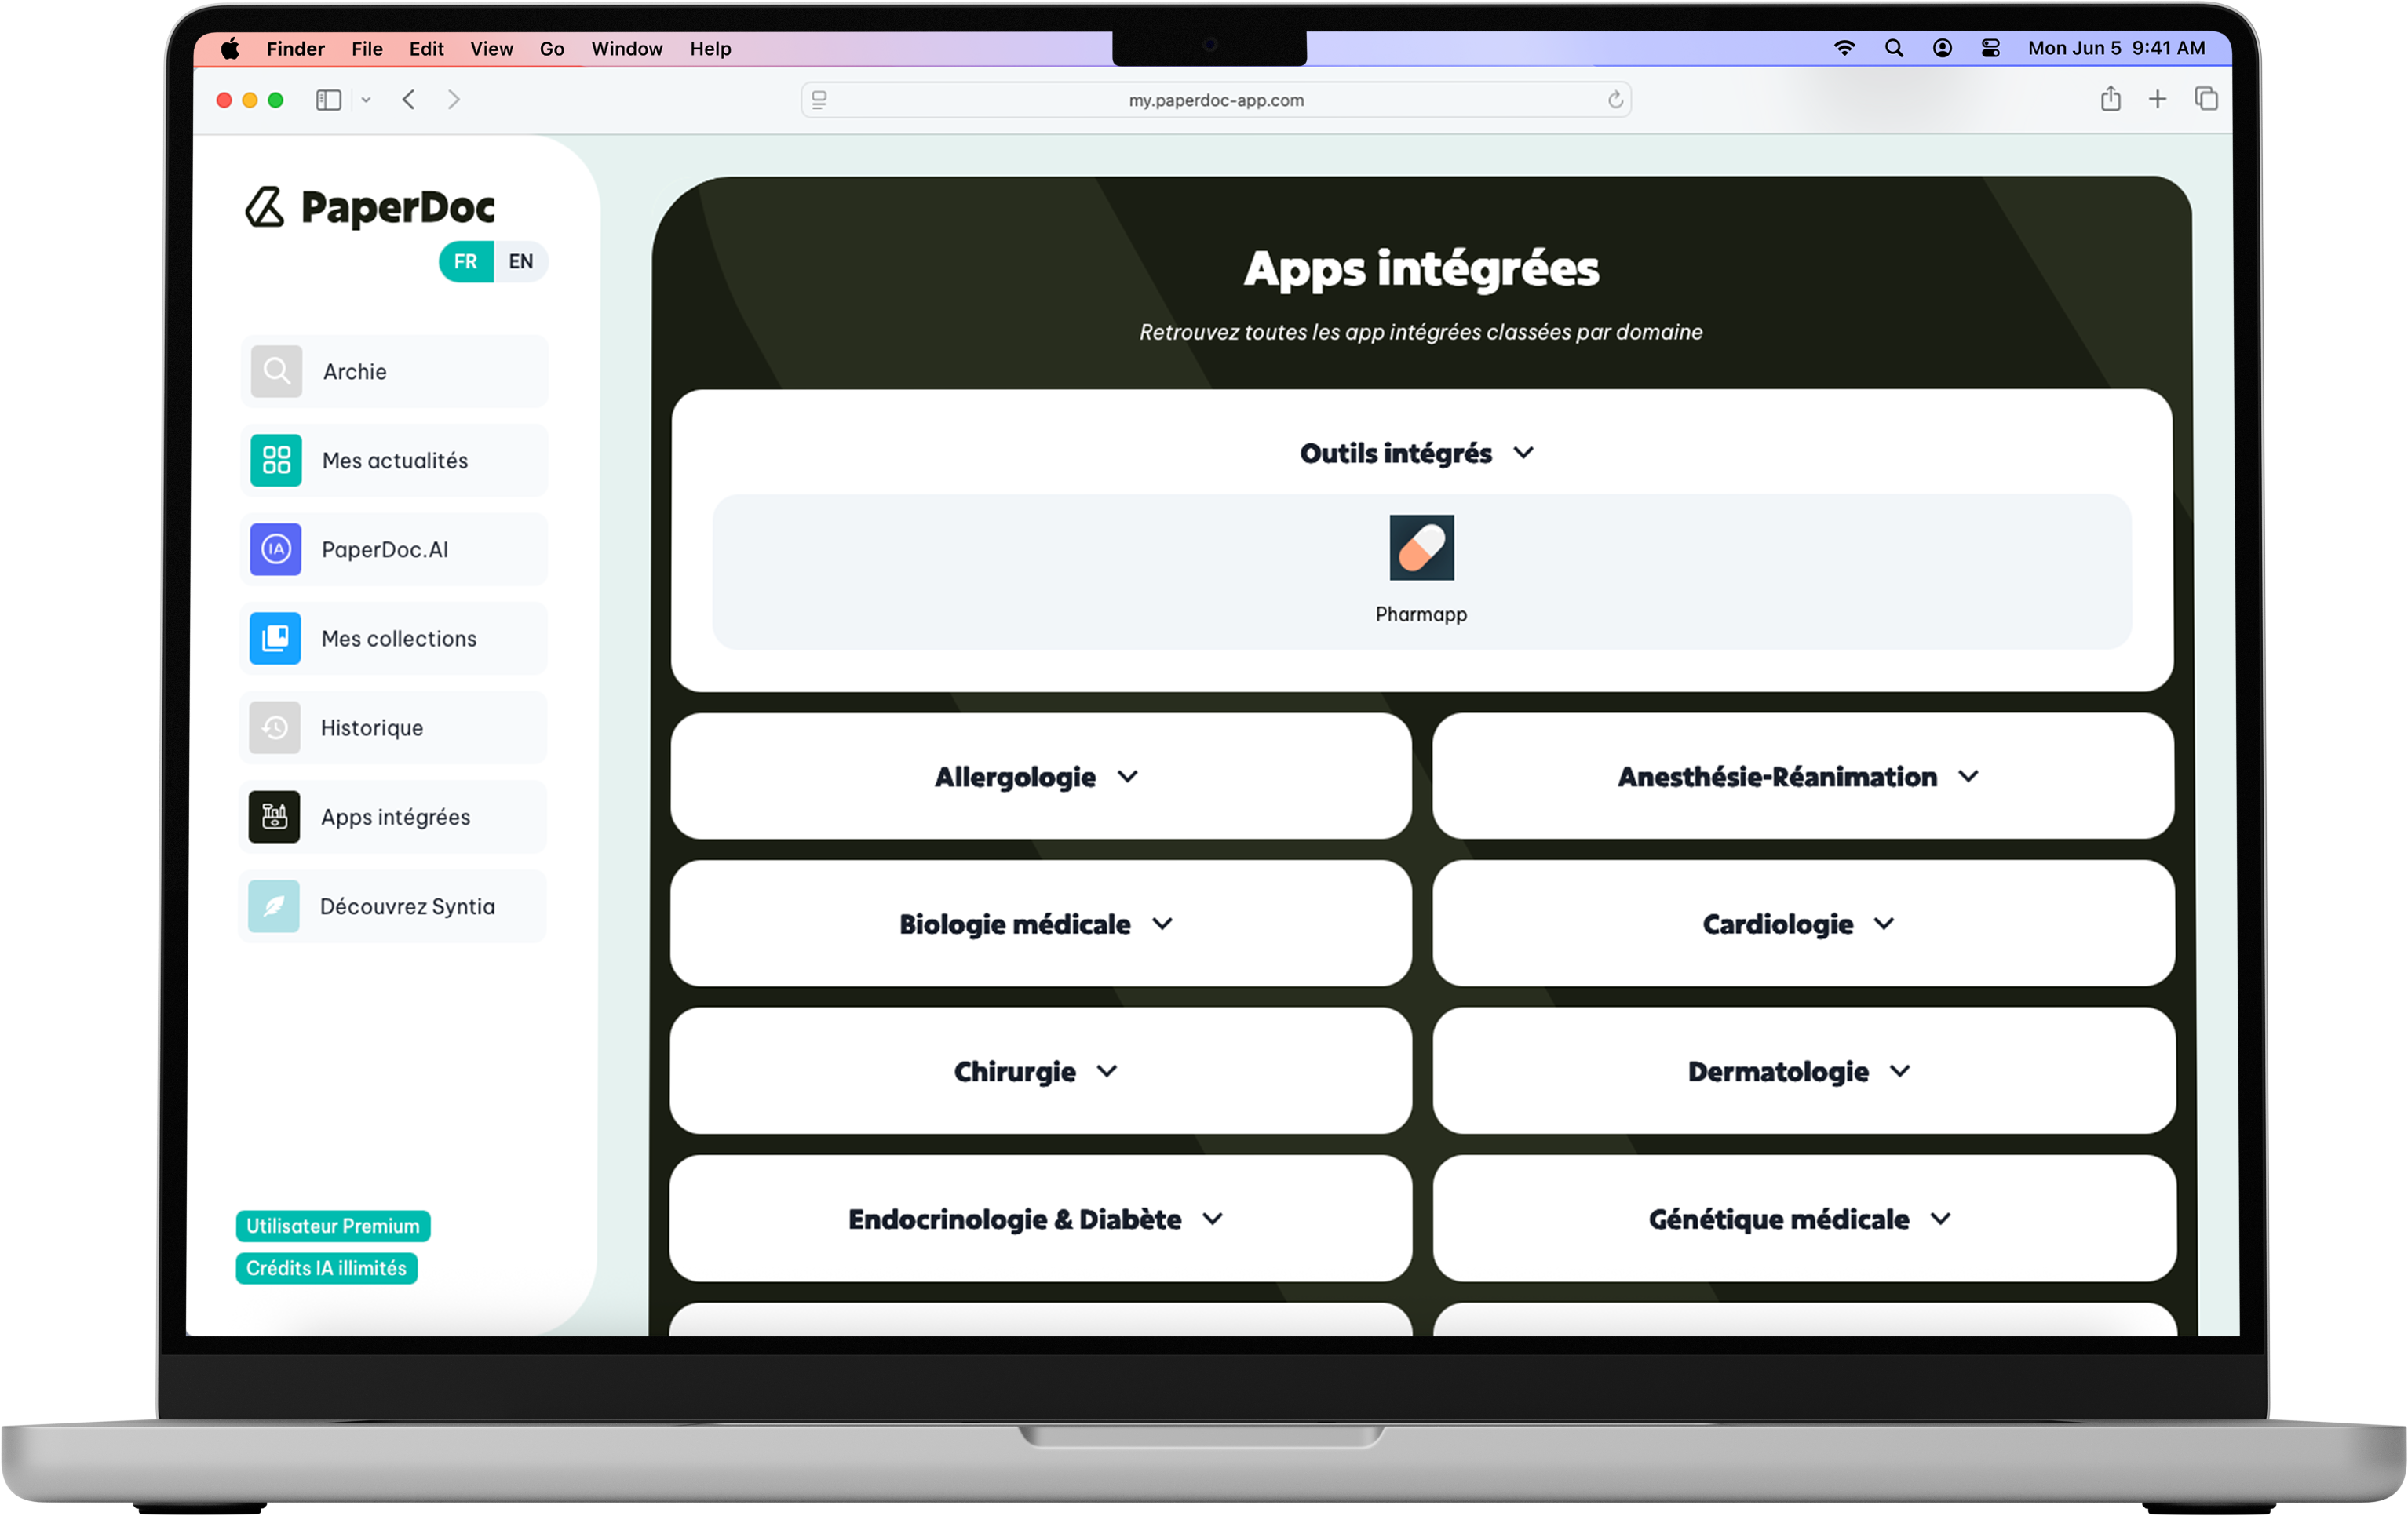Viewport: 2408px width, 1516px height.
Task: Open Mes collections using its book icon
Action: click(x=276, y=638)
